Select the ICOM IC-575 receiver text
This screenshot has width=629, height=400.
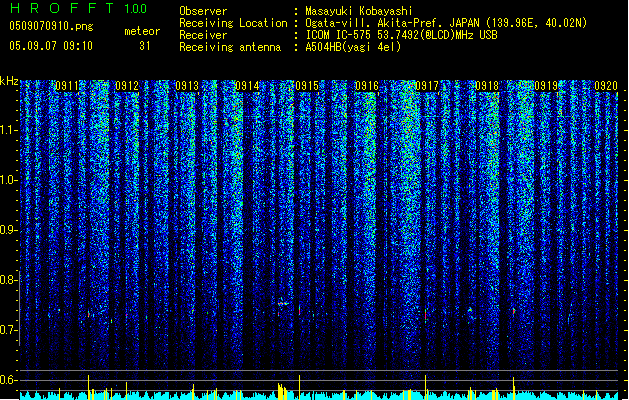[402, 35]
